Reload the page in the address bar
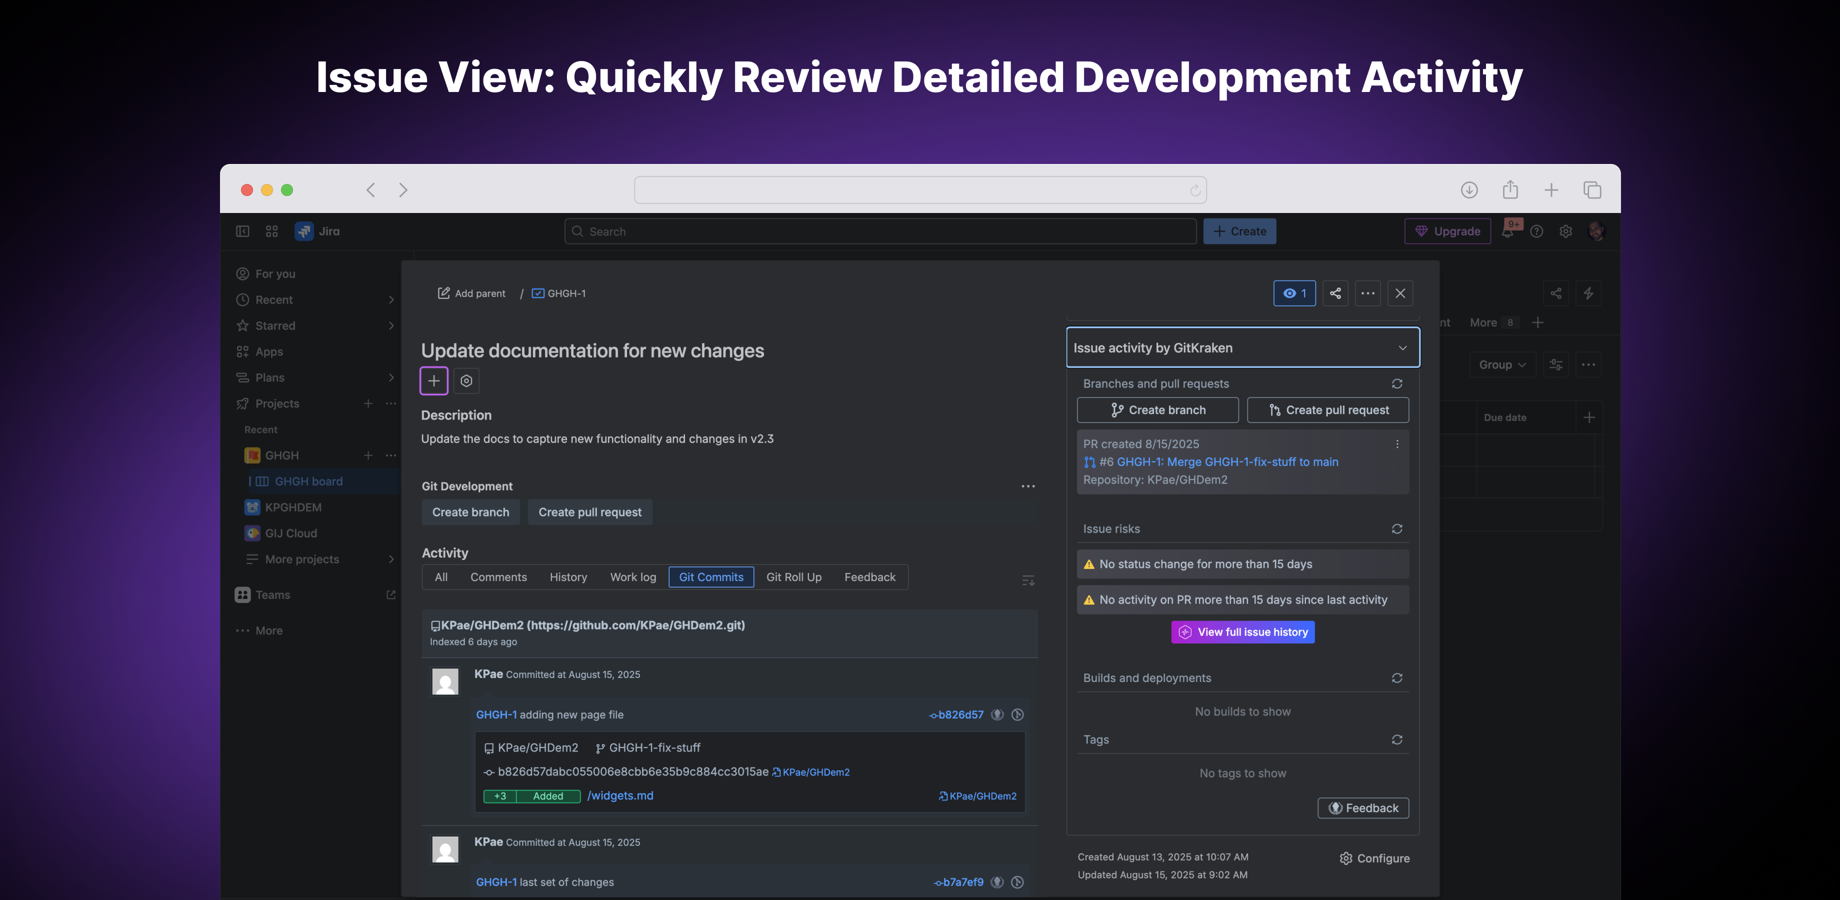 click(x=1195, y=190)
